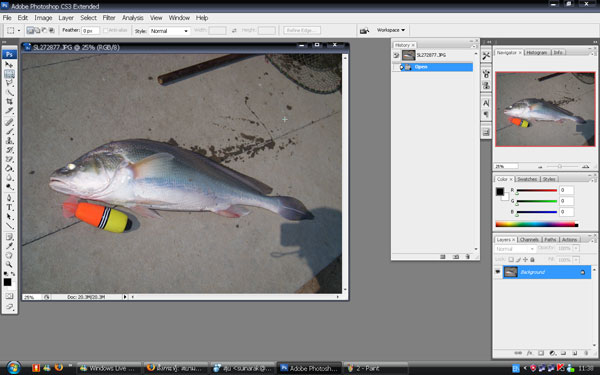Viewport: 600px width, 375px height.
Task: Open the layer Opacity slider arrow
Action: [576, 248]
